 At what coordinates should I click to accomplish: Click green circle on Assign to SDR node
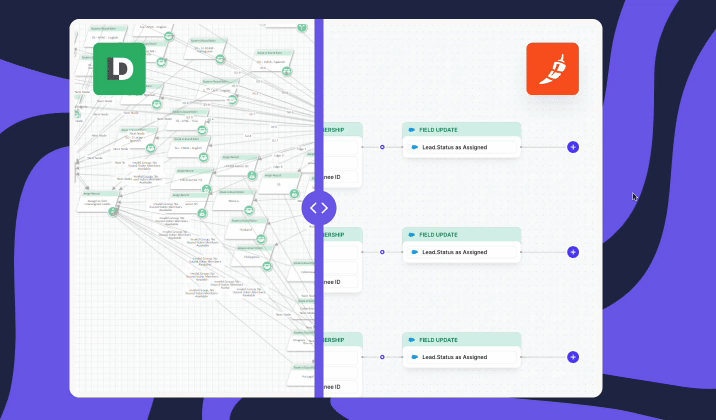[x=113, y=211]
